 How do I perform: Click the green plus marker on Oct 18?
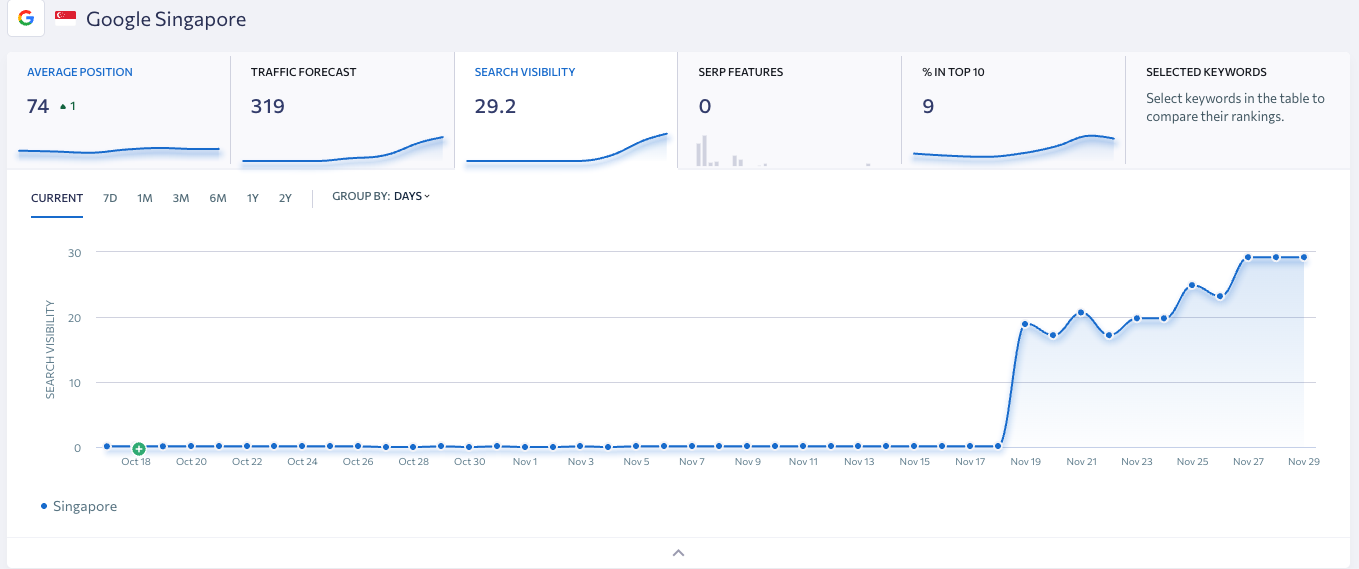click(x=139, y=449)
